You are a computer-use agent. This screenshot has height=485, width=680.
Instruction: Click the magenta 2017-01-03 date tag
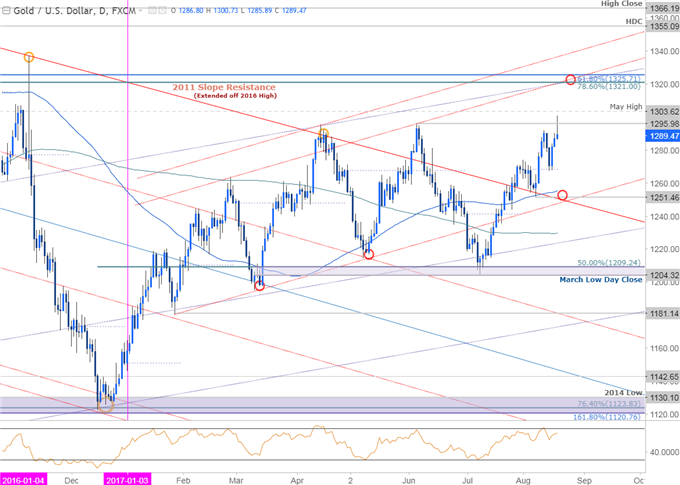(128, 479)
